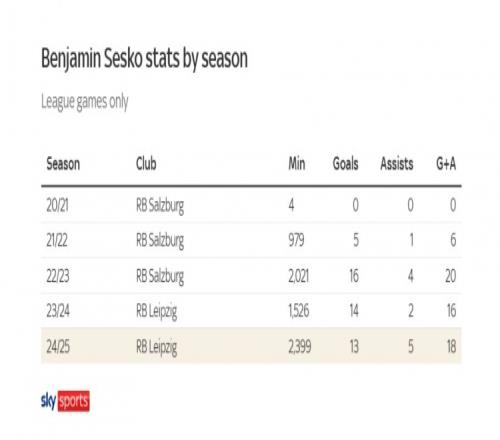Click the 16 goals value for 22/23
The height and width of the screenshot is (440, 500).
click(x=354, y=276)
